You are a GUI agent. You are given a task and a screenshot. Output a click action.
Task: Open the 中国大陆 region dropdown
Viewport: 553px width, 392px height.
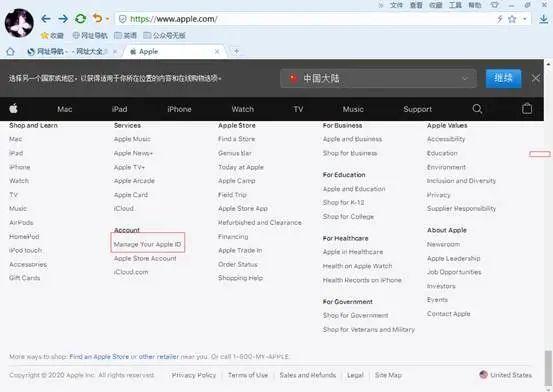(378, 78)
